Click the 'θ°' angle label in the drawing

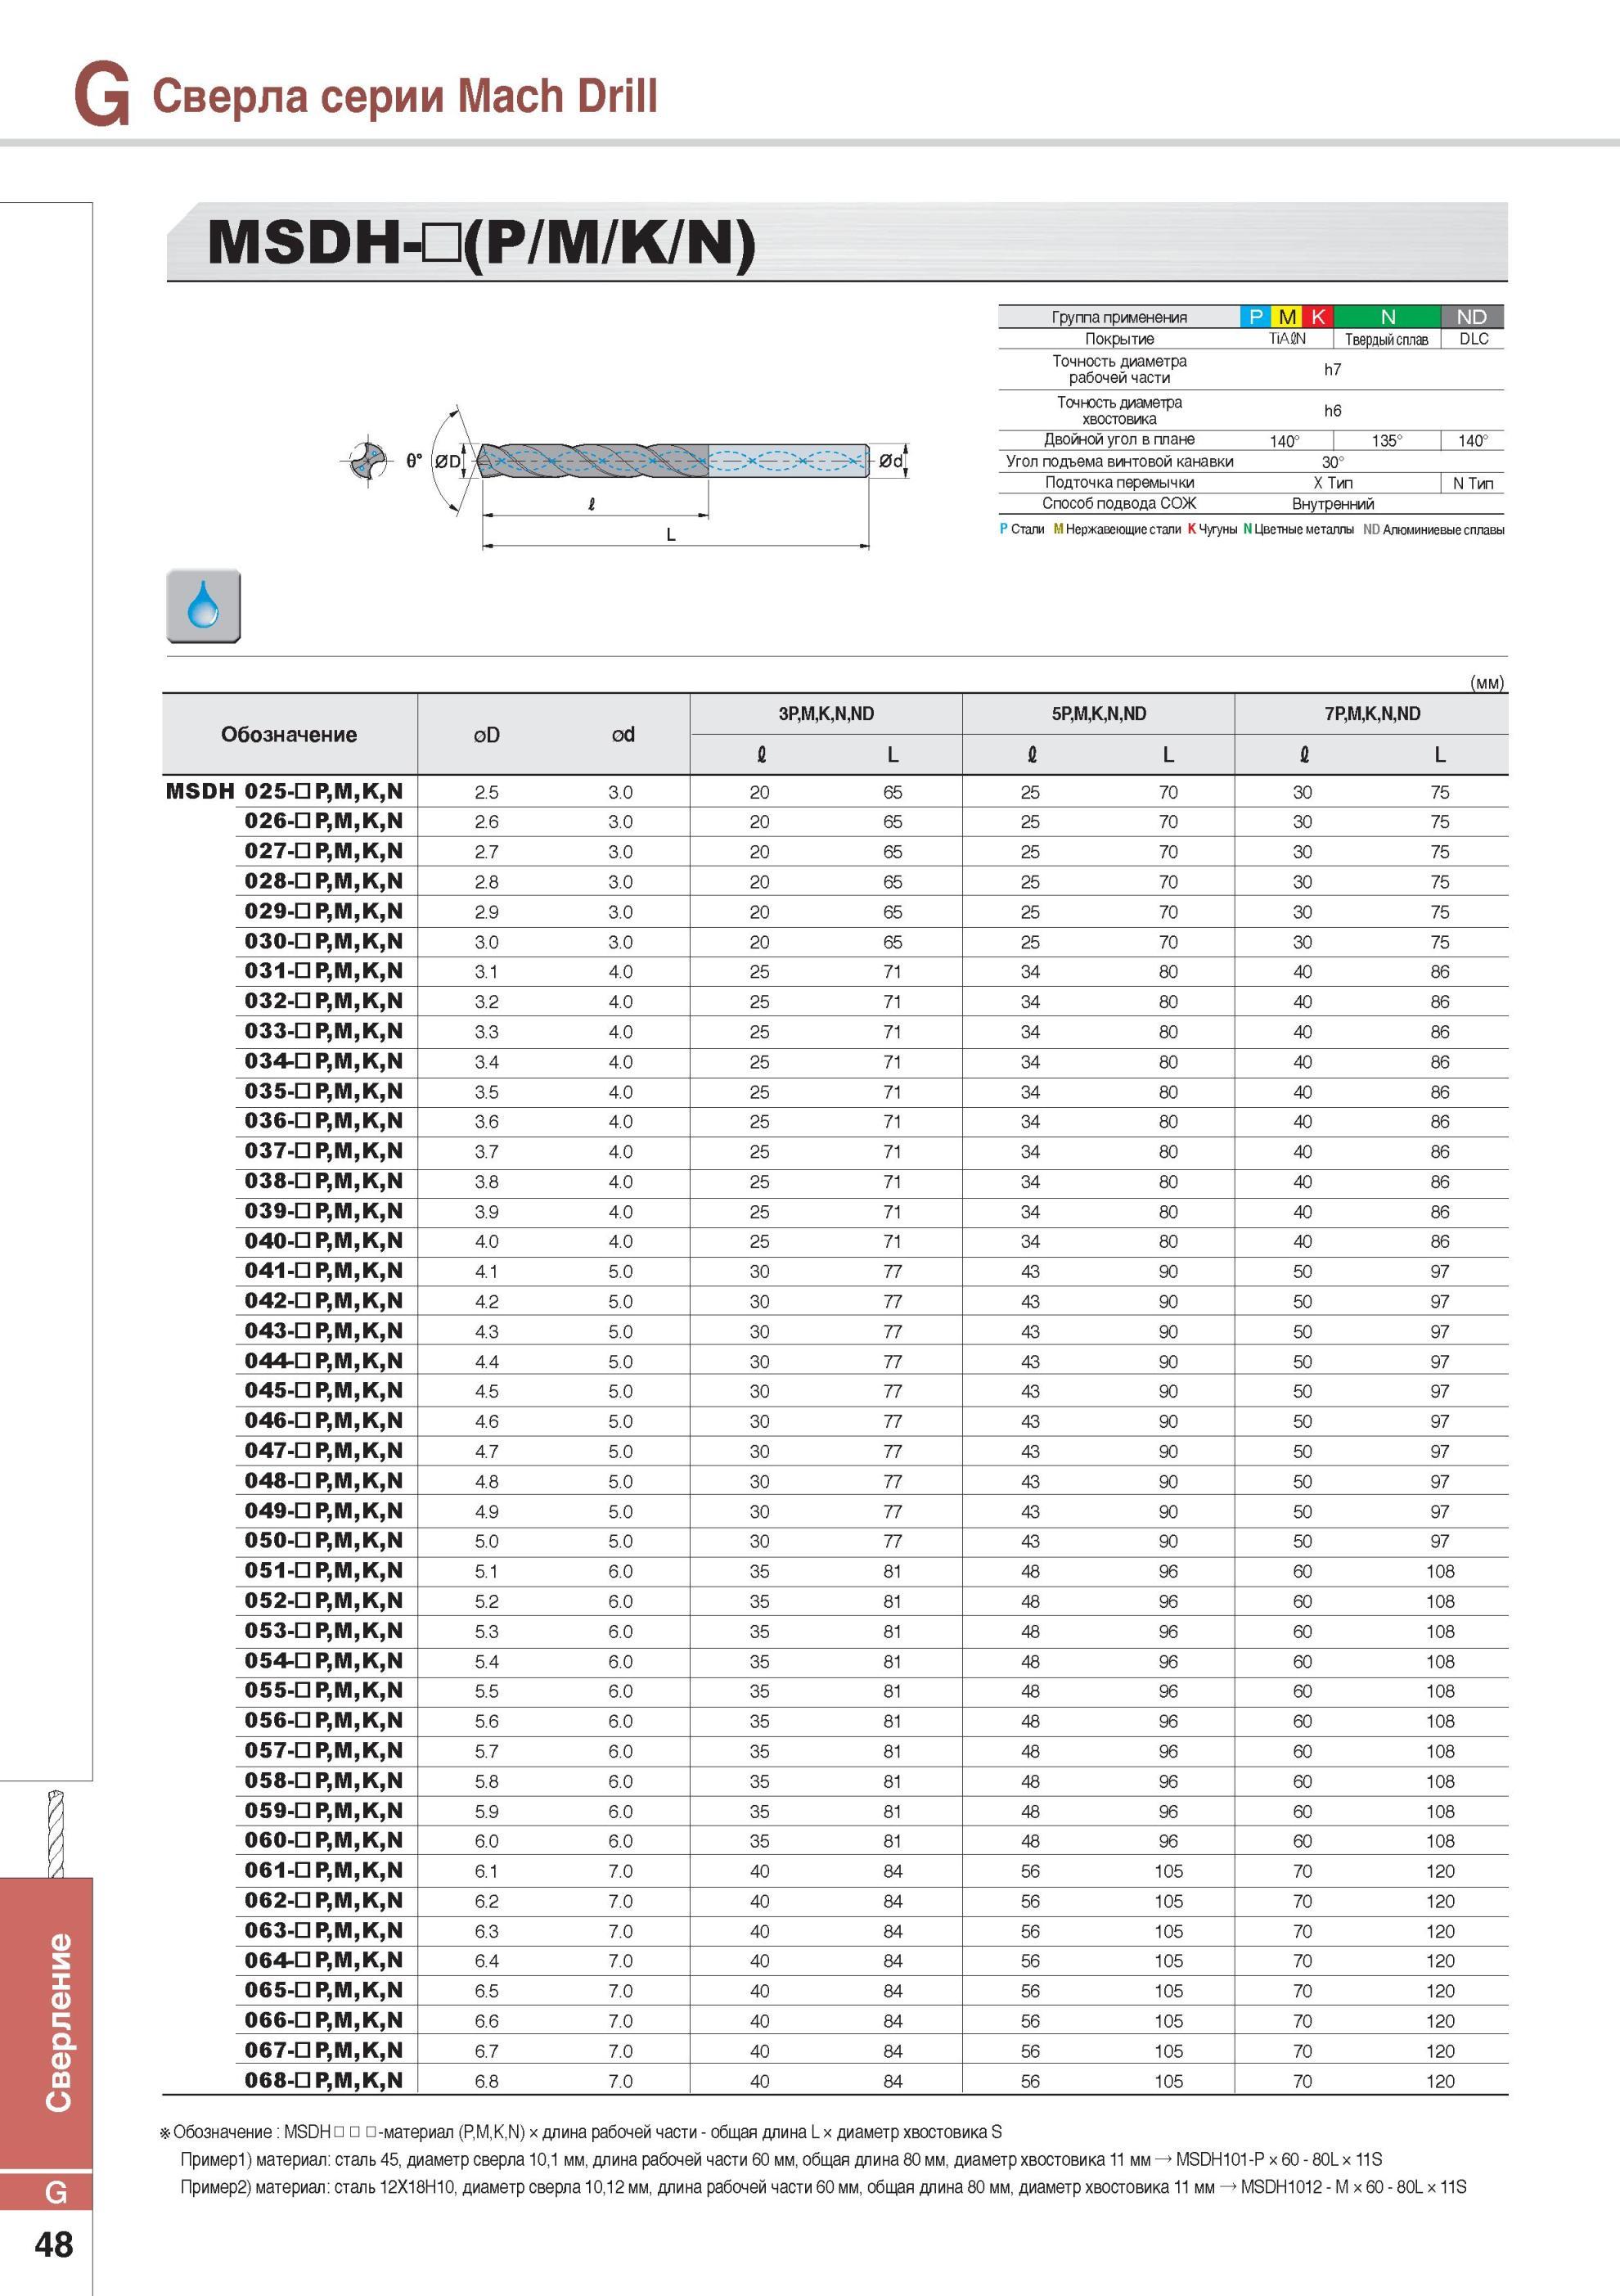pos(414,461)
